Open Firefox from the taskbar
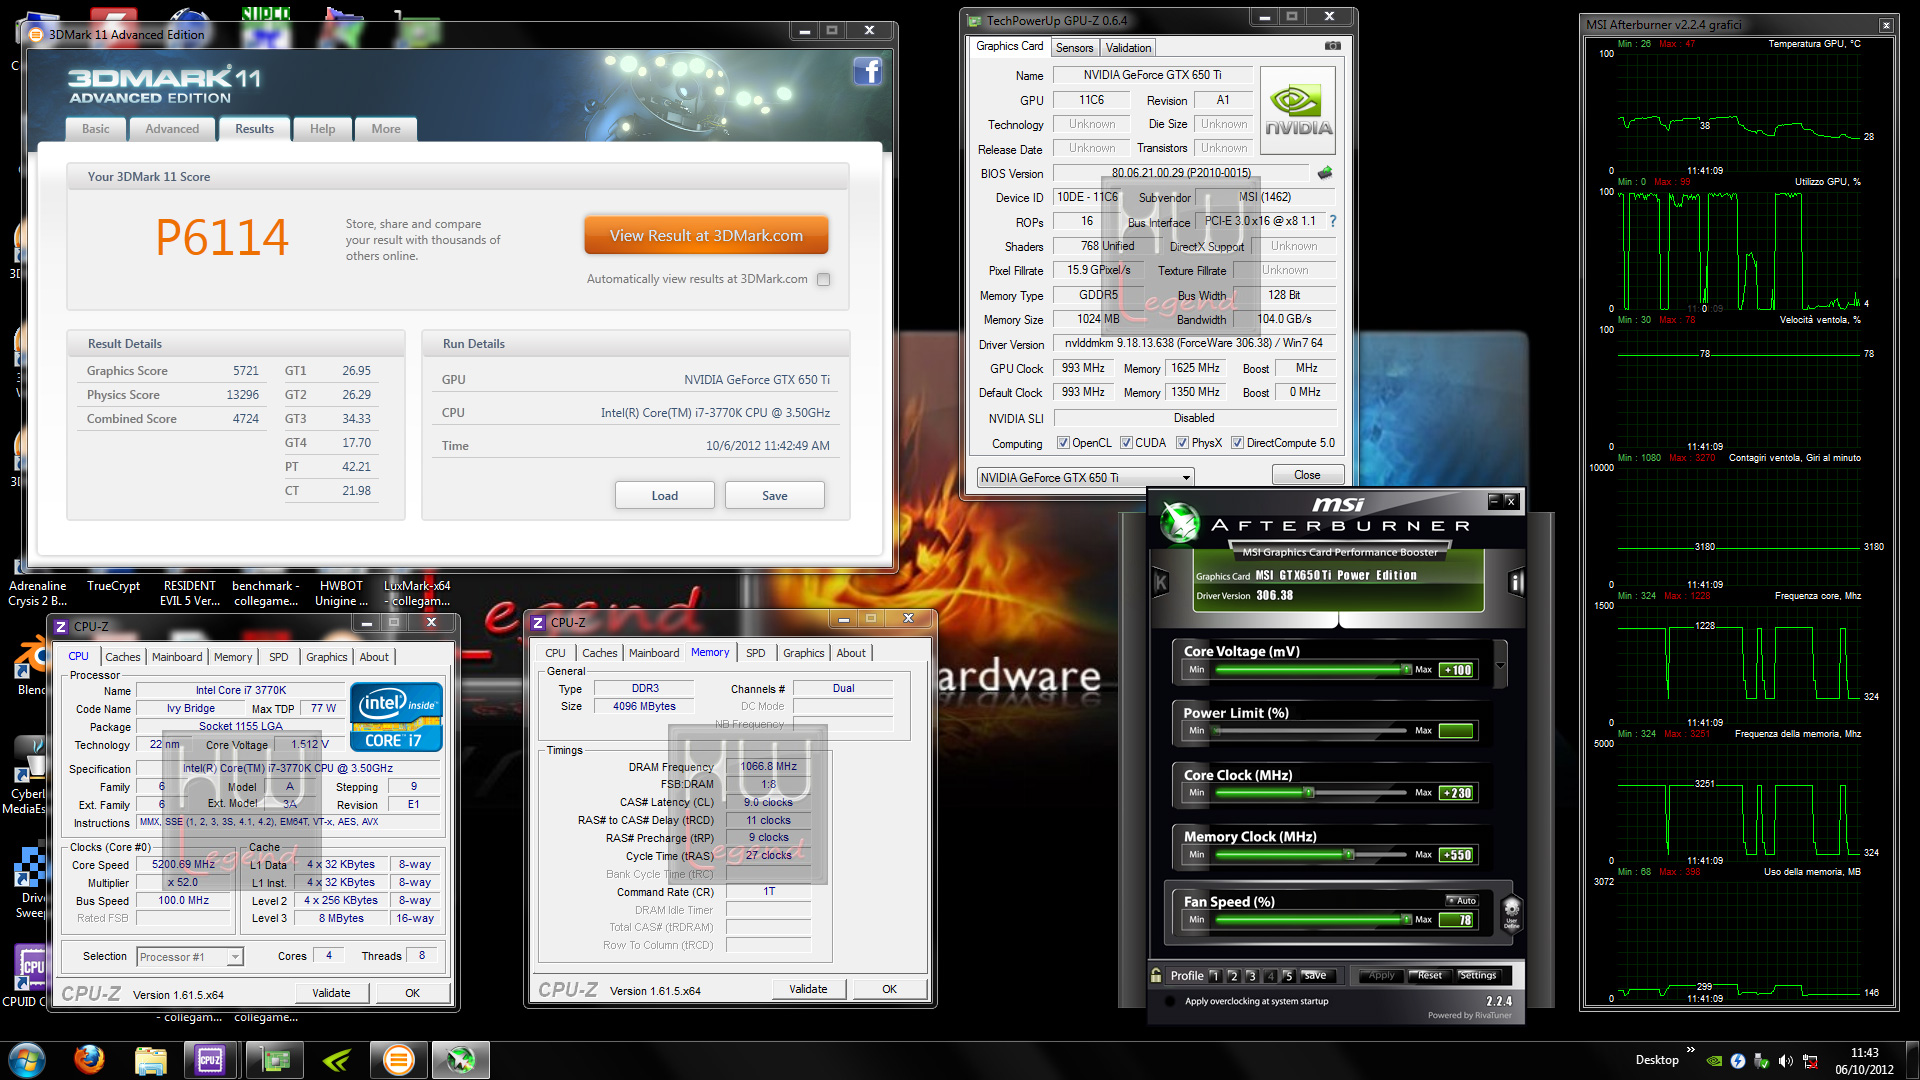 [89, 1060]
